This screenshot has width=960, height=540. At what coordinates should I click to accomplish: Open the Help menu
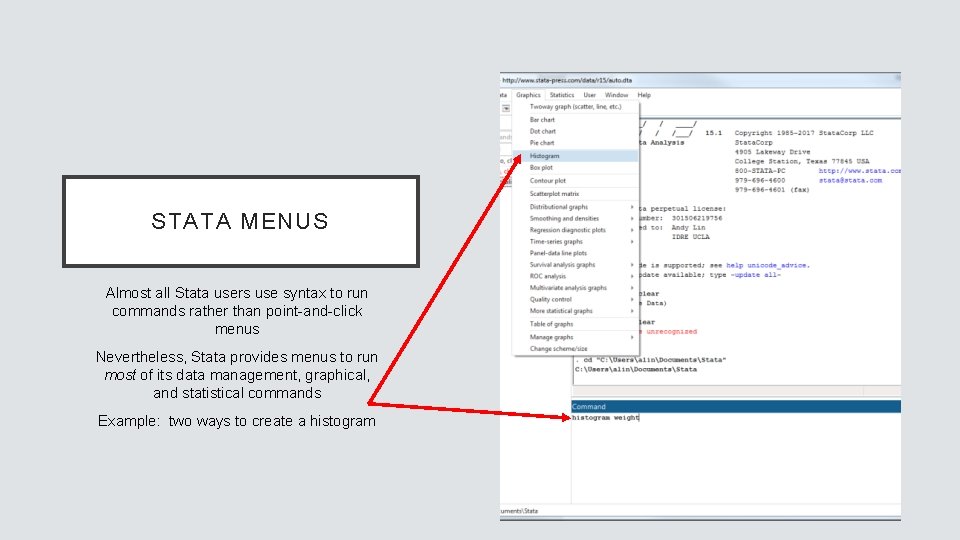click(644, 95)
